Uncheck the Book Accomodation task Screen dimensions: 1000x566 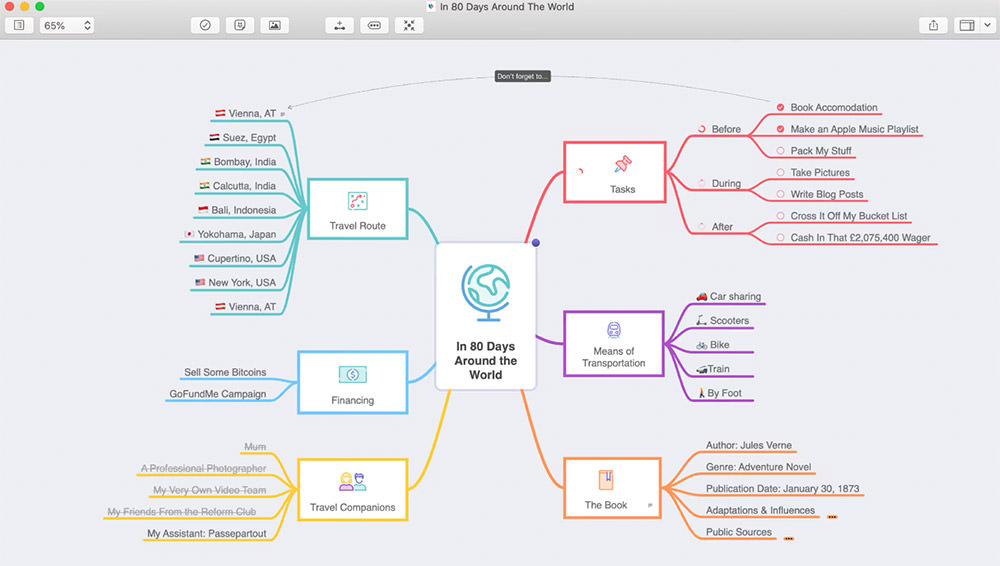click(x=780, y=107)
